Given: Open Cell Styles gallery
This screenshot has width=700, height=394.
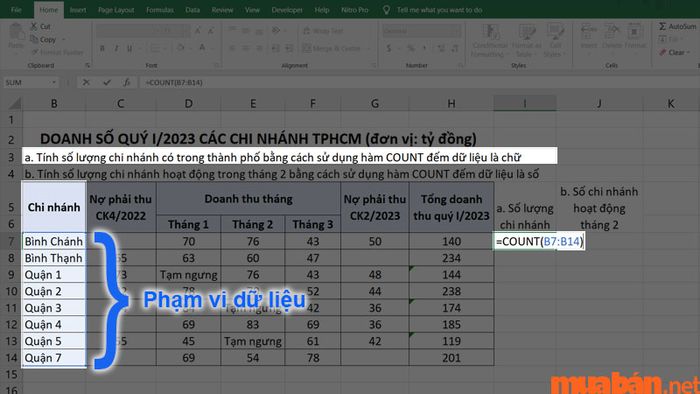Looking at the screenshot, I should coord(555,40).
